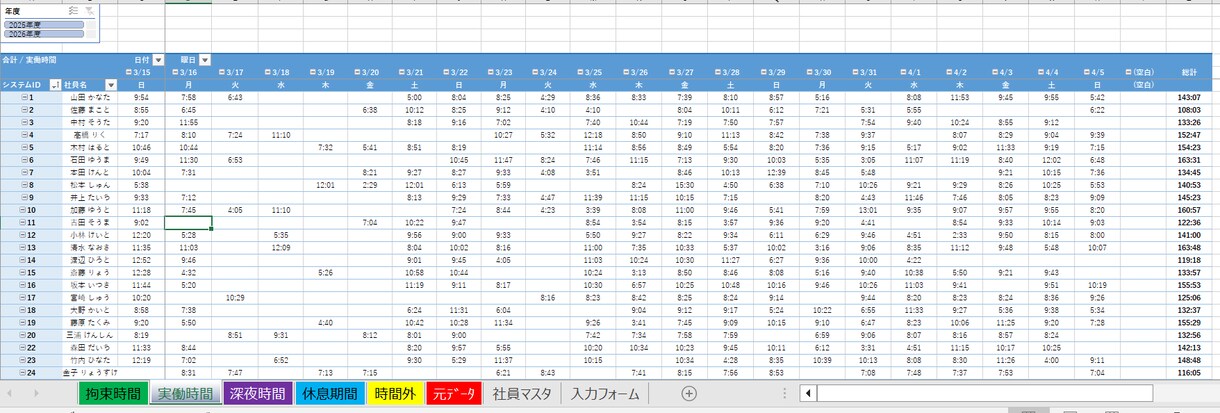Collapse the 3/20 date group
This screenshot has height=413, width=1220.
click(x=357, y=73)
